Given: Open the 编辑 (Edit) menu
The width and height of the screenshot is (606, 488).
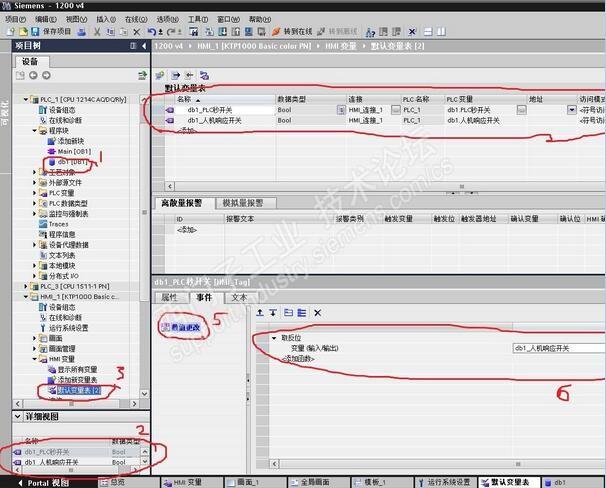Looking at the screenshot, I should 46,19.
